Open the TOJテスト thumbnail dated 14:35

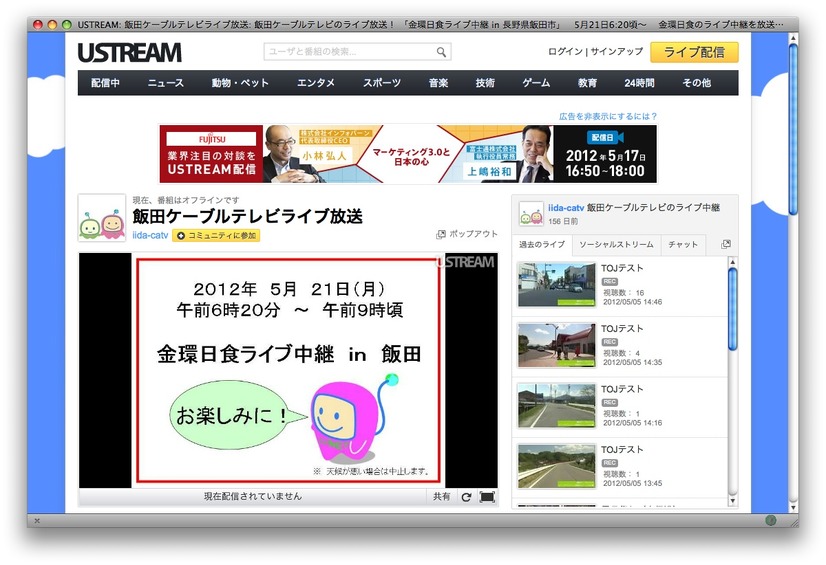pos(556,345)
